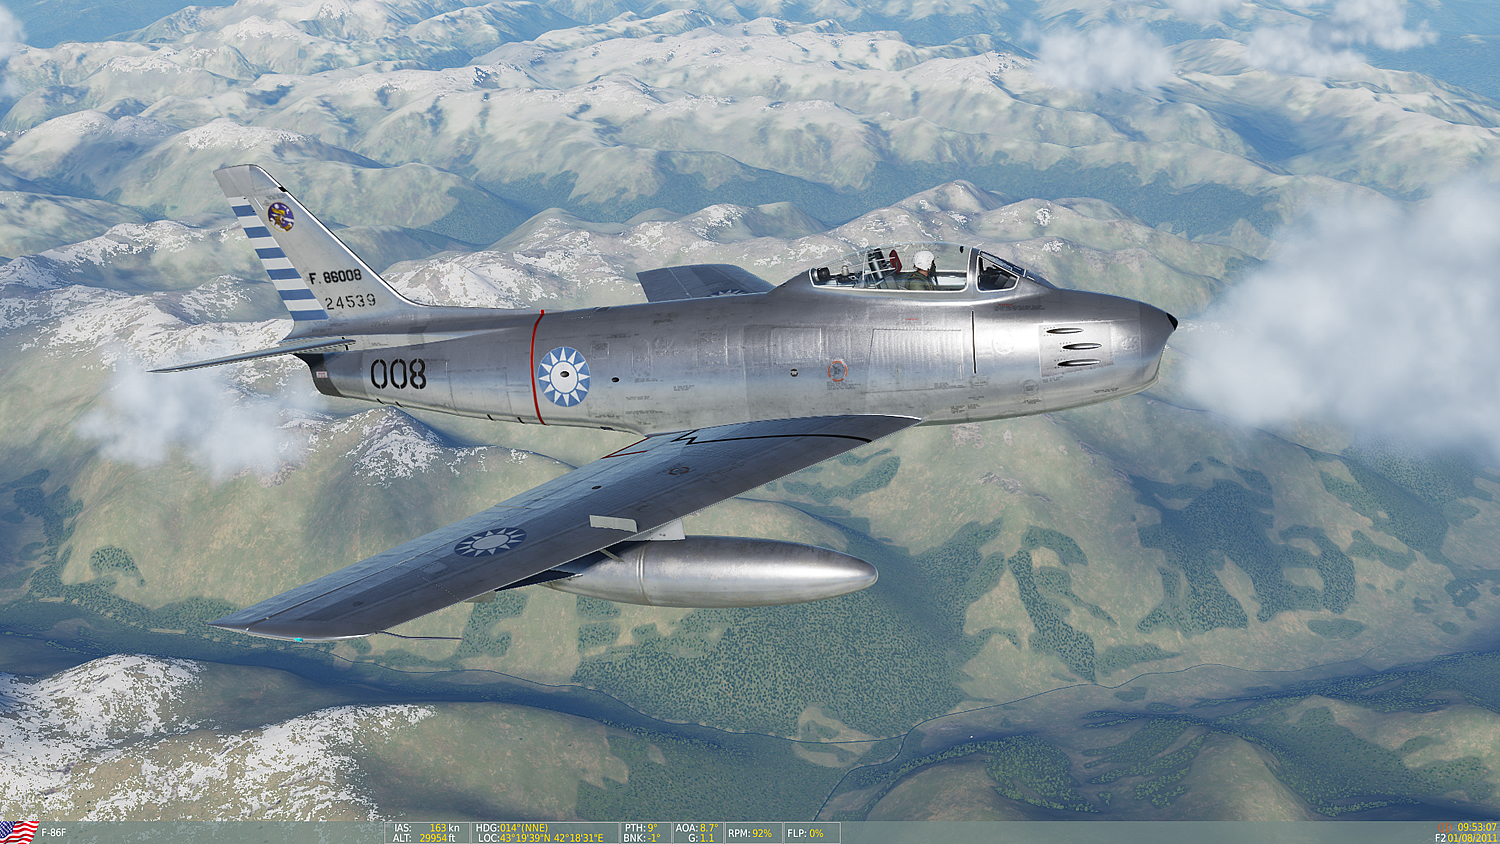Click the F-86F aircraft name label

tap(54, 833)
